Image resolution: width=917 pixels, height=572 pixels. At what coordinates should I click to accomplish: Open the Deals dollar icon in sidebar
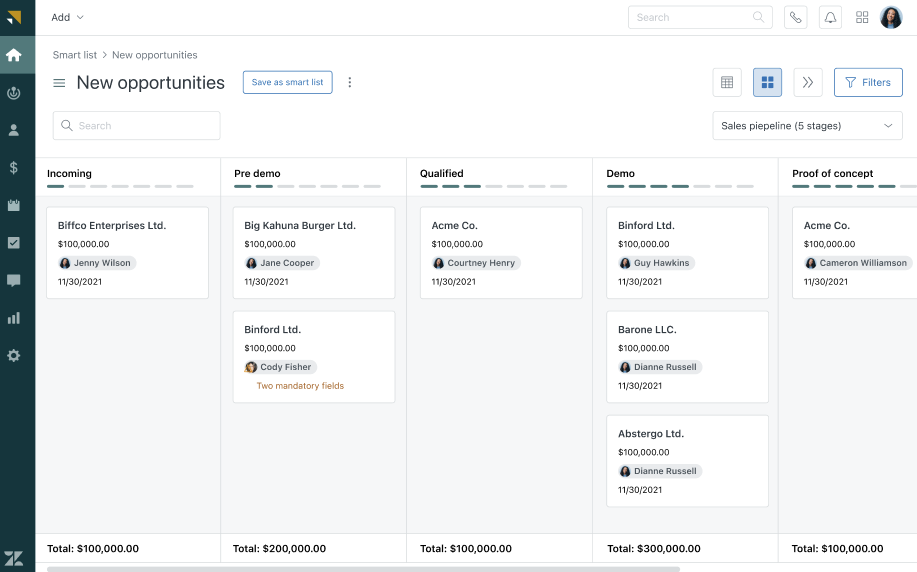[14, 168]
